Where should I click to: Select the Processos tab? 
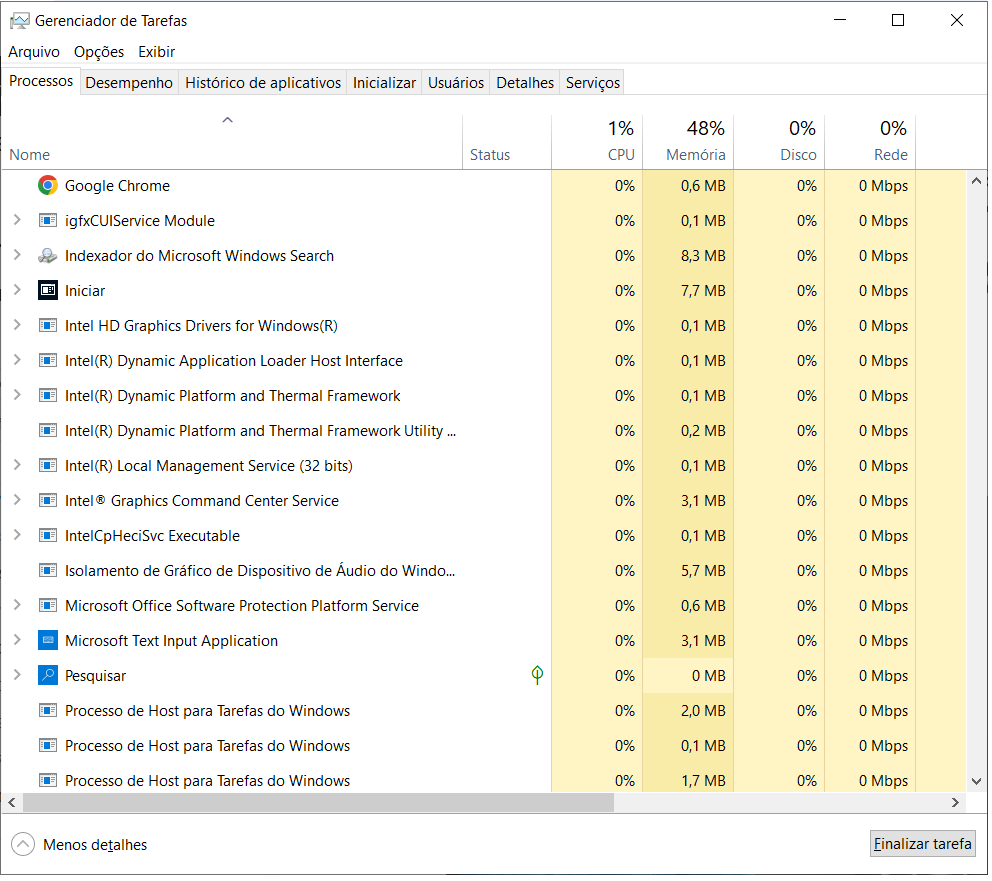(x=41, y=81)
